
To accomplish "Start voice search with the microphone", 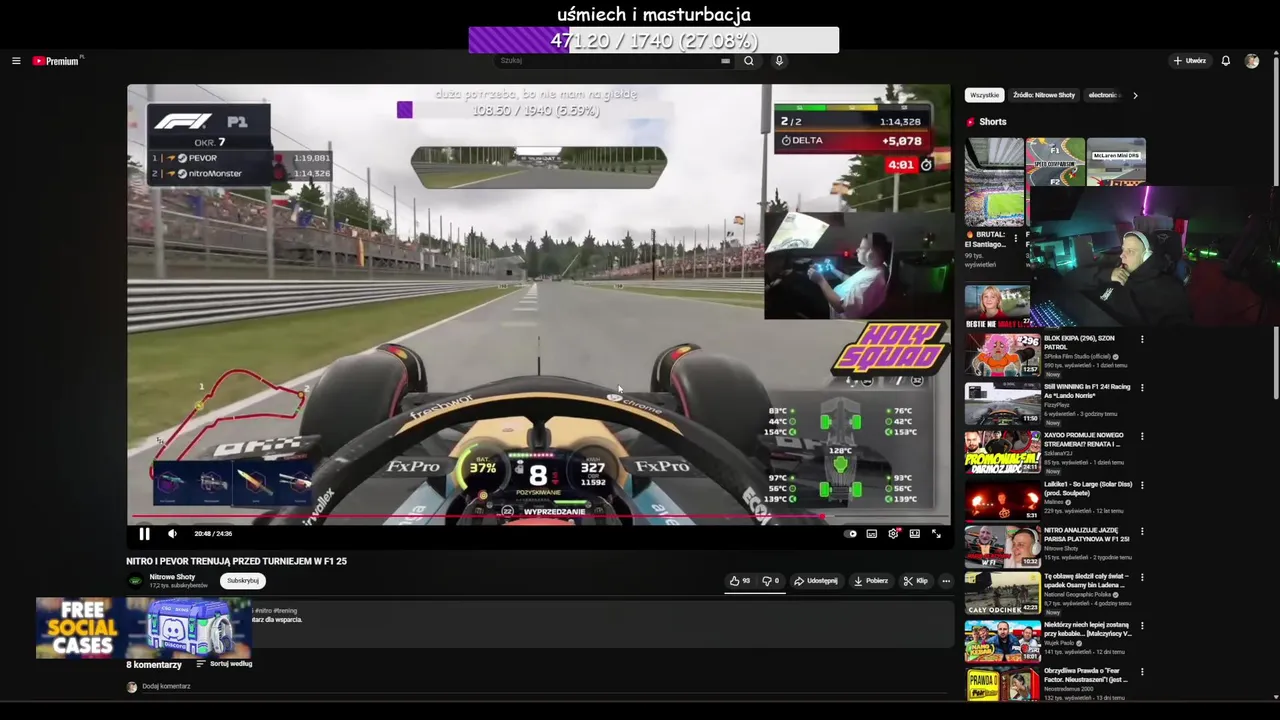I will [779, 61].
